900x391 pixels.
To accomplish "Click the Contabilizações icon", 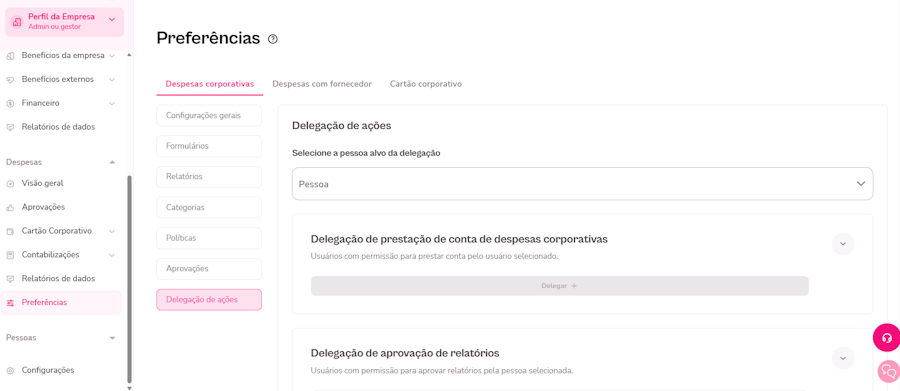I will [x=10, y=255].
